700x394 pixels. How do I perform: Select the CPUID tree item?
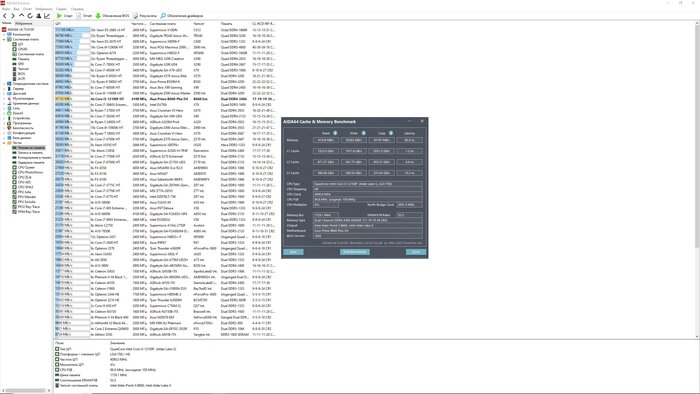click(x=23, y=49)
